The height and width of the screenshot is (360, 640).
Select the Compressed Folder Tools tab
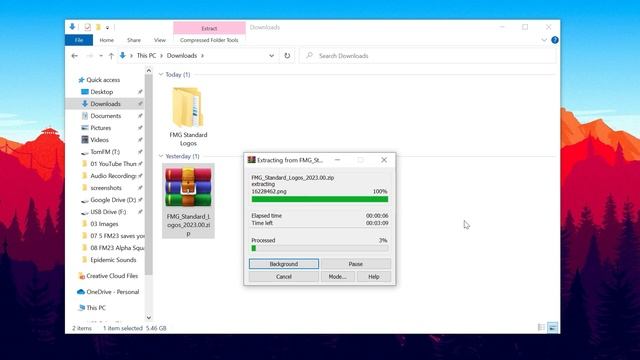click(209, 40)
